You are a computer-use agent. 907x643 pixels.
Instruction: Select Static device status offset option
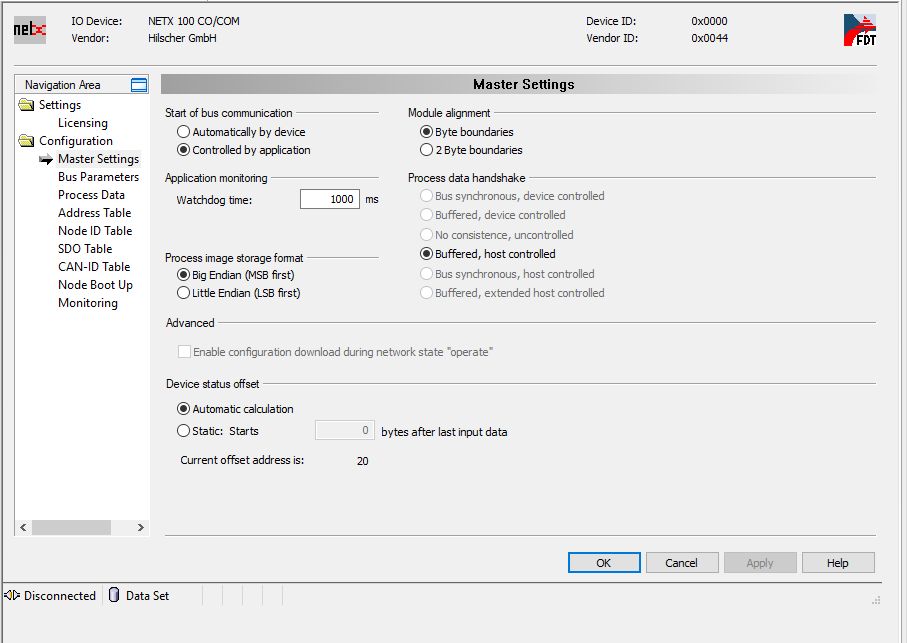point(183,431)
